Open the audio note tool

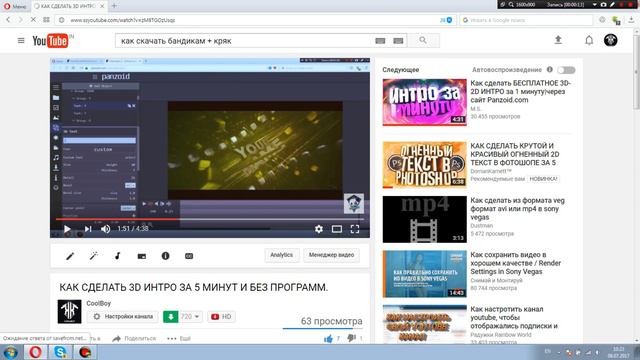tap(118, 256)
